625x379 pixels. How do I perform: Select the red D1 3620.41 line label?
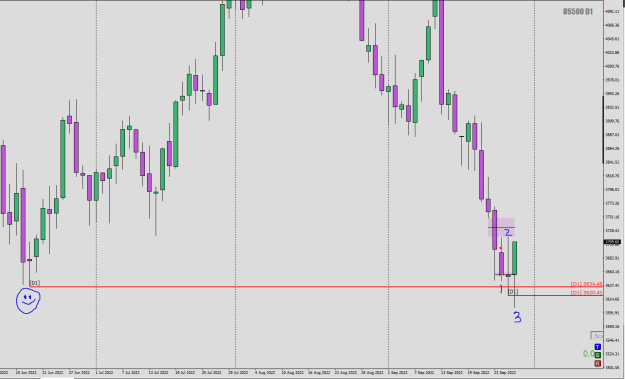click(x=586, y=293)
